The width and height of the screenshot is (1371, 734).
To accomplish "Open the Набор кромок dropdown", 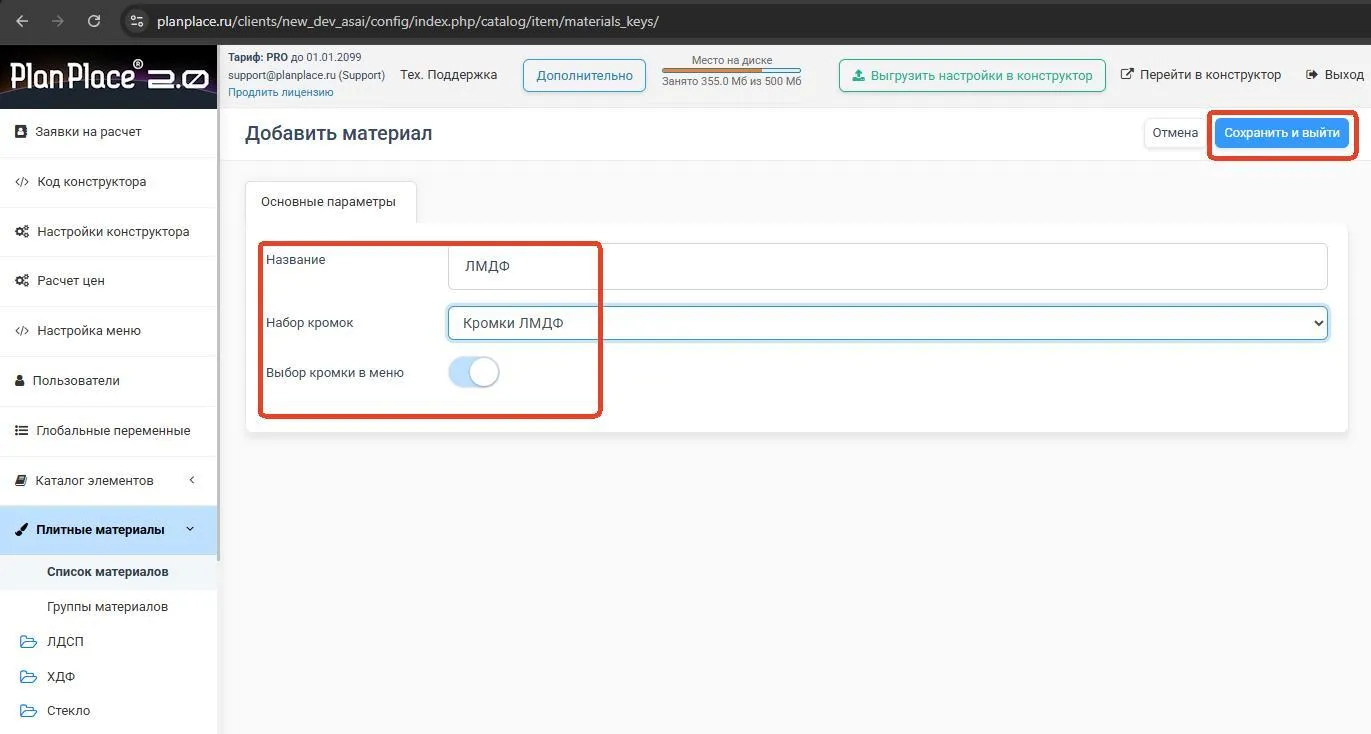I will click(888, 323).
